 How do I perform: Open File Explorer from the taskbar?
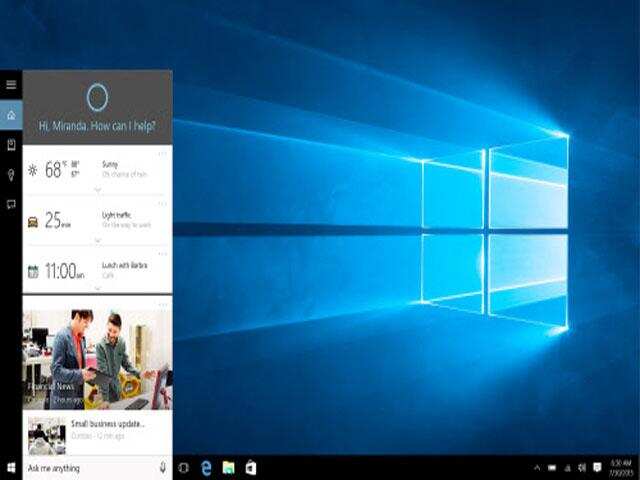228,468
